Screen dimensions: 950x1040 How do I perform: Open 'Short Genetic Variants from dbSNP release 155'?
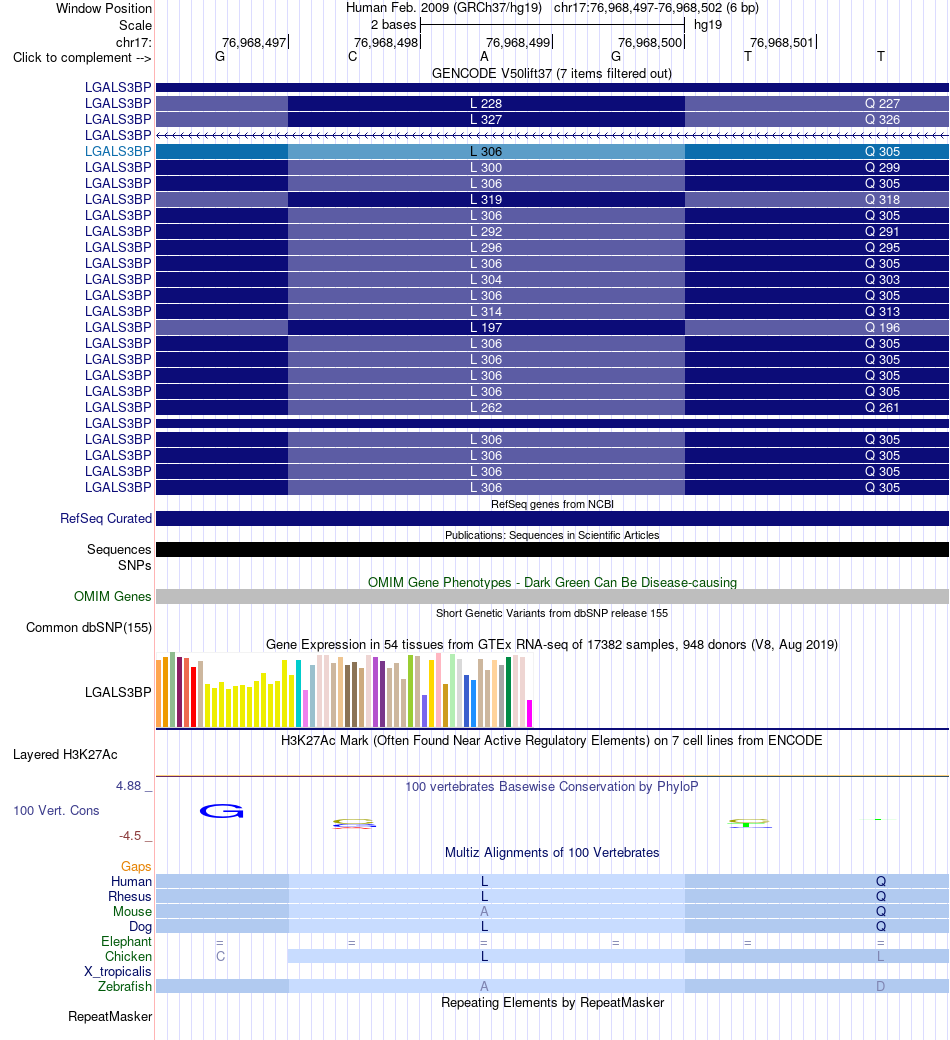point(552,614)
